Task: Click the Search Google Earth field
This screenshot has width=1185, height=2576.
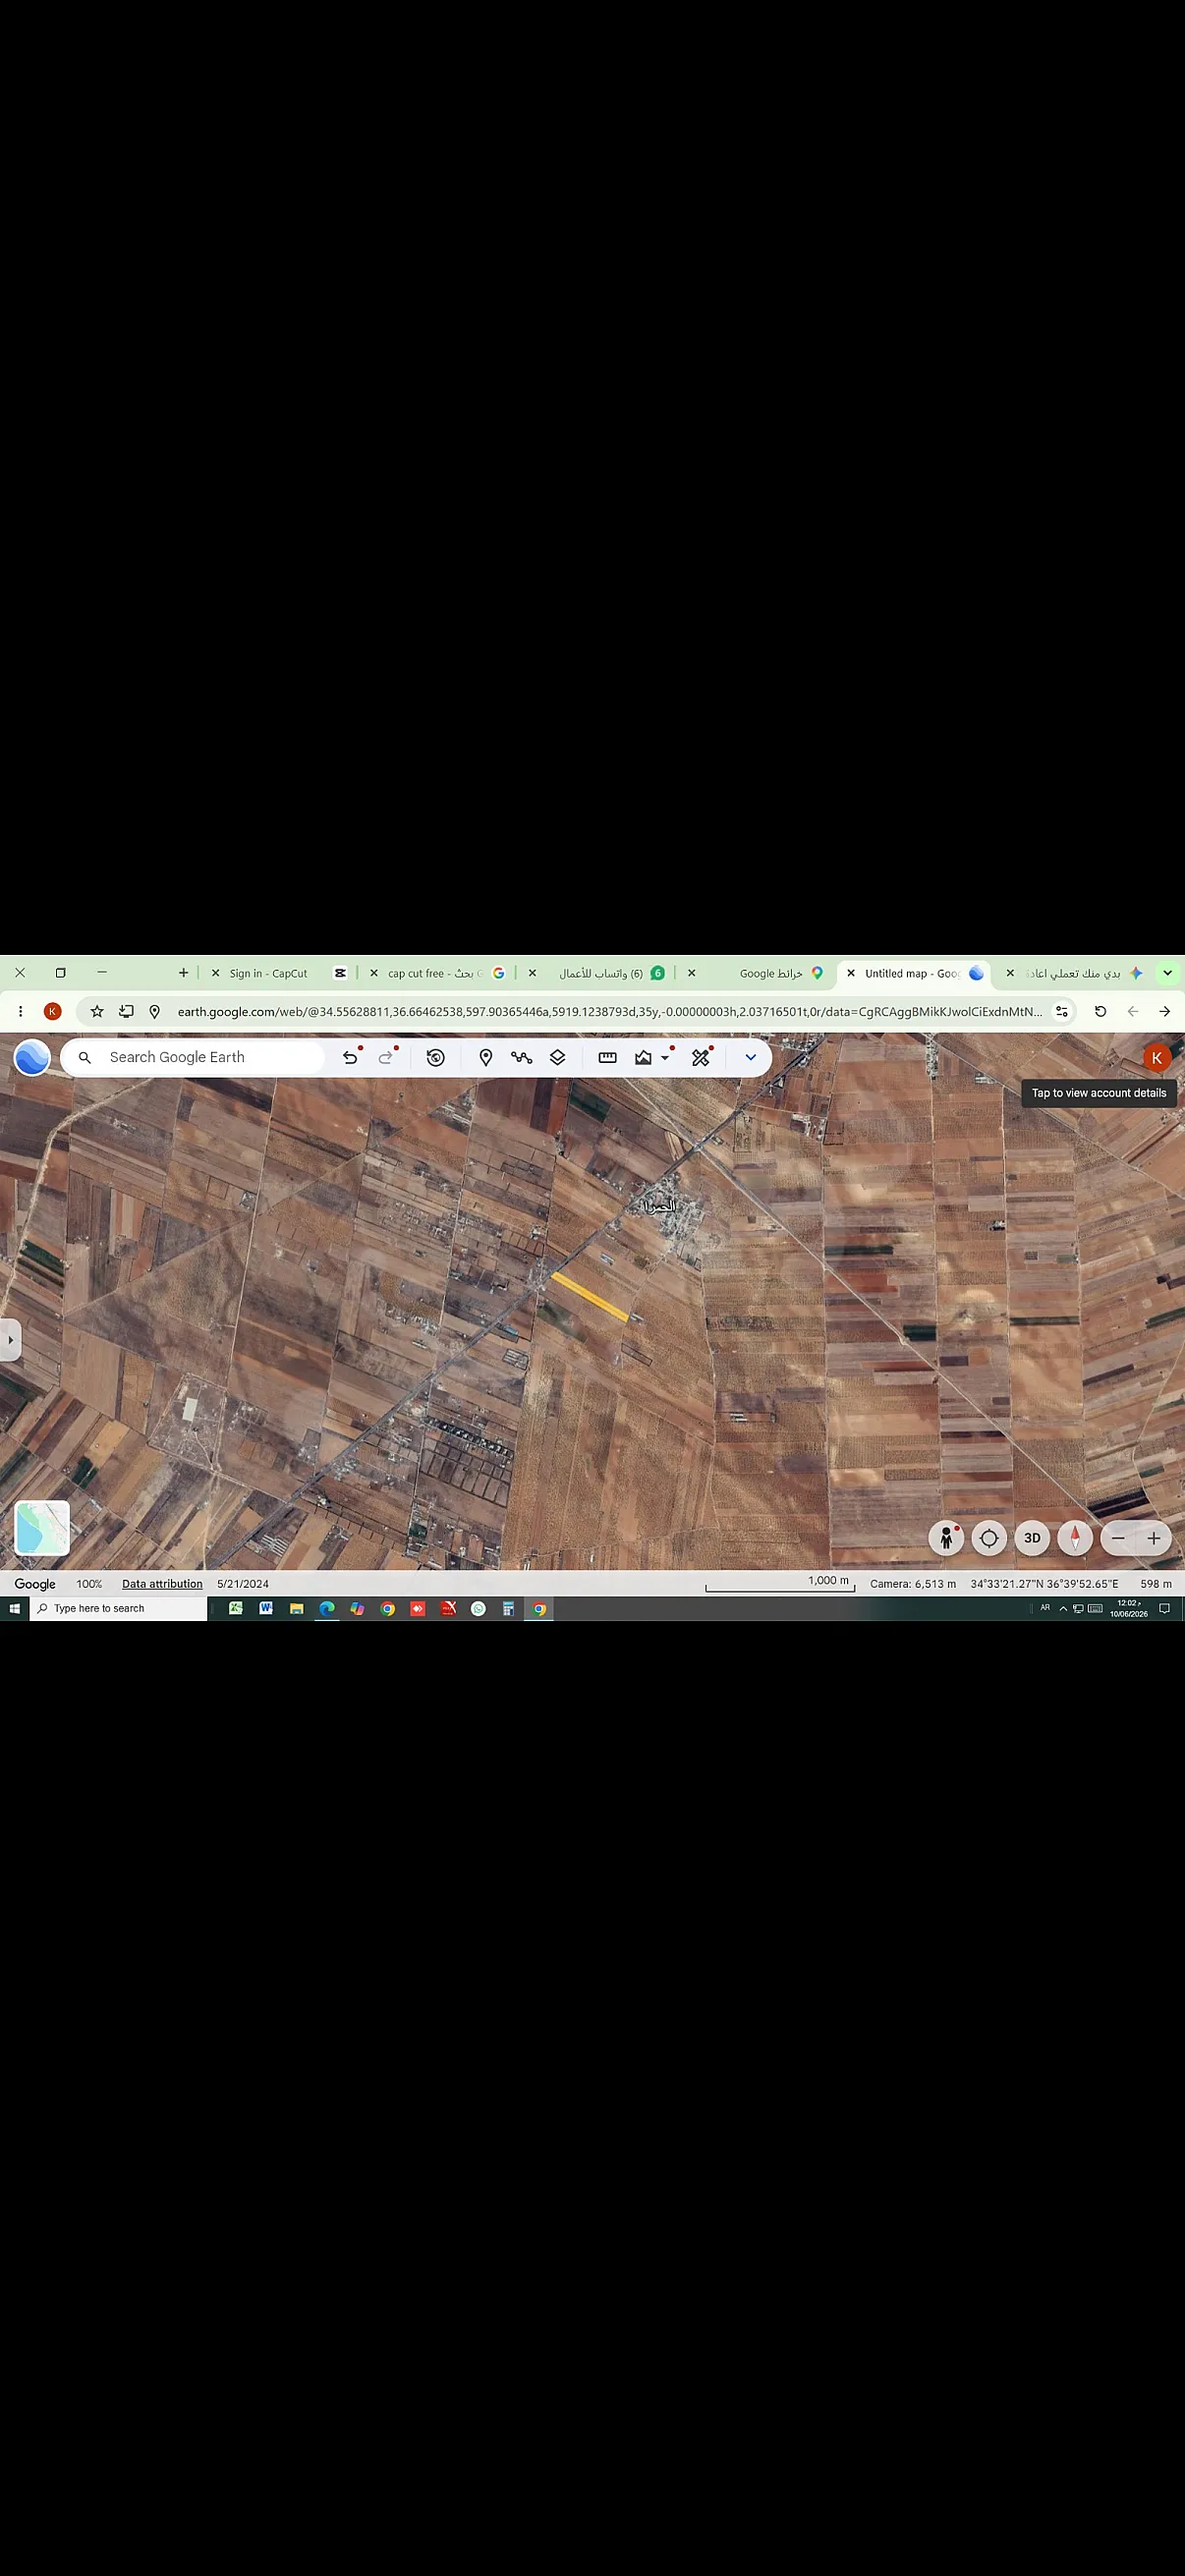Action: [192, 1057]
